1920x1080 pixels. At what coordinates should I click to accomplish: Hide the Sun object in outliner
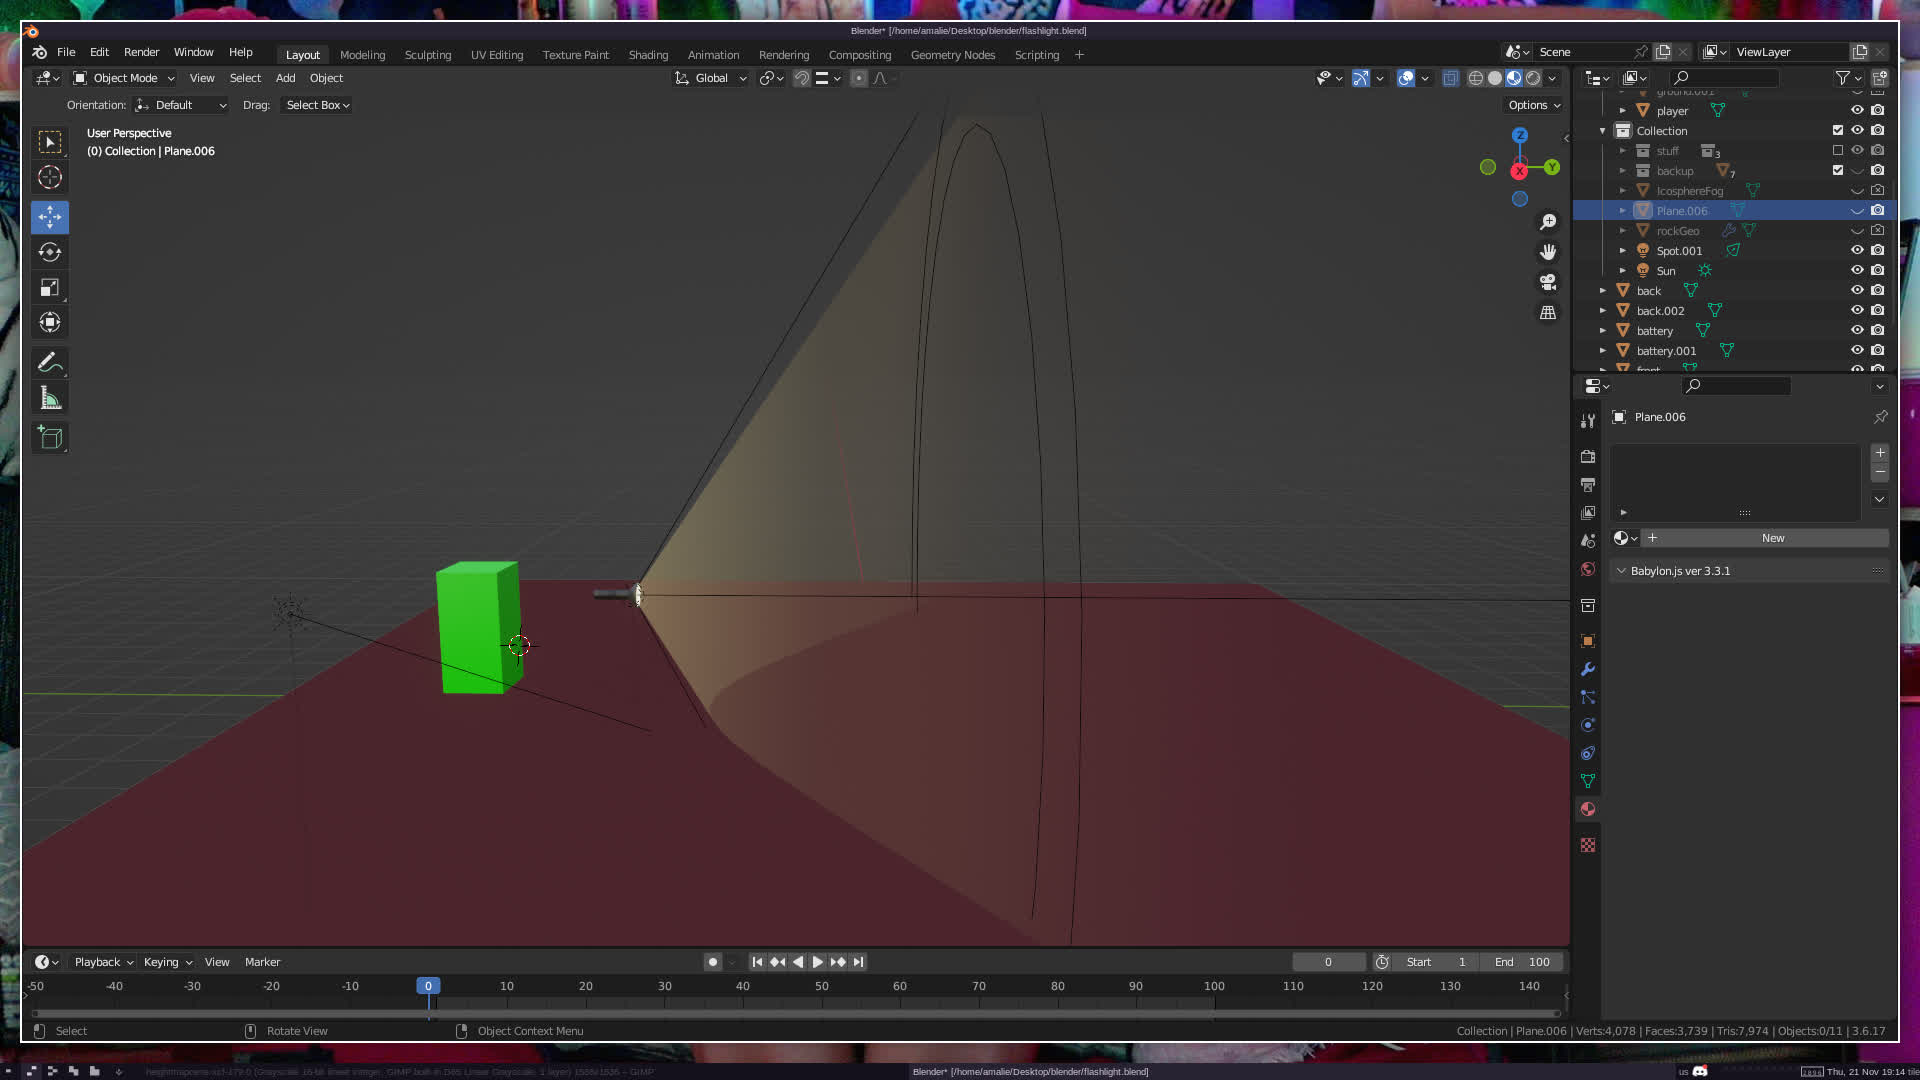1857,271
